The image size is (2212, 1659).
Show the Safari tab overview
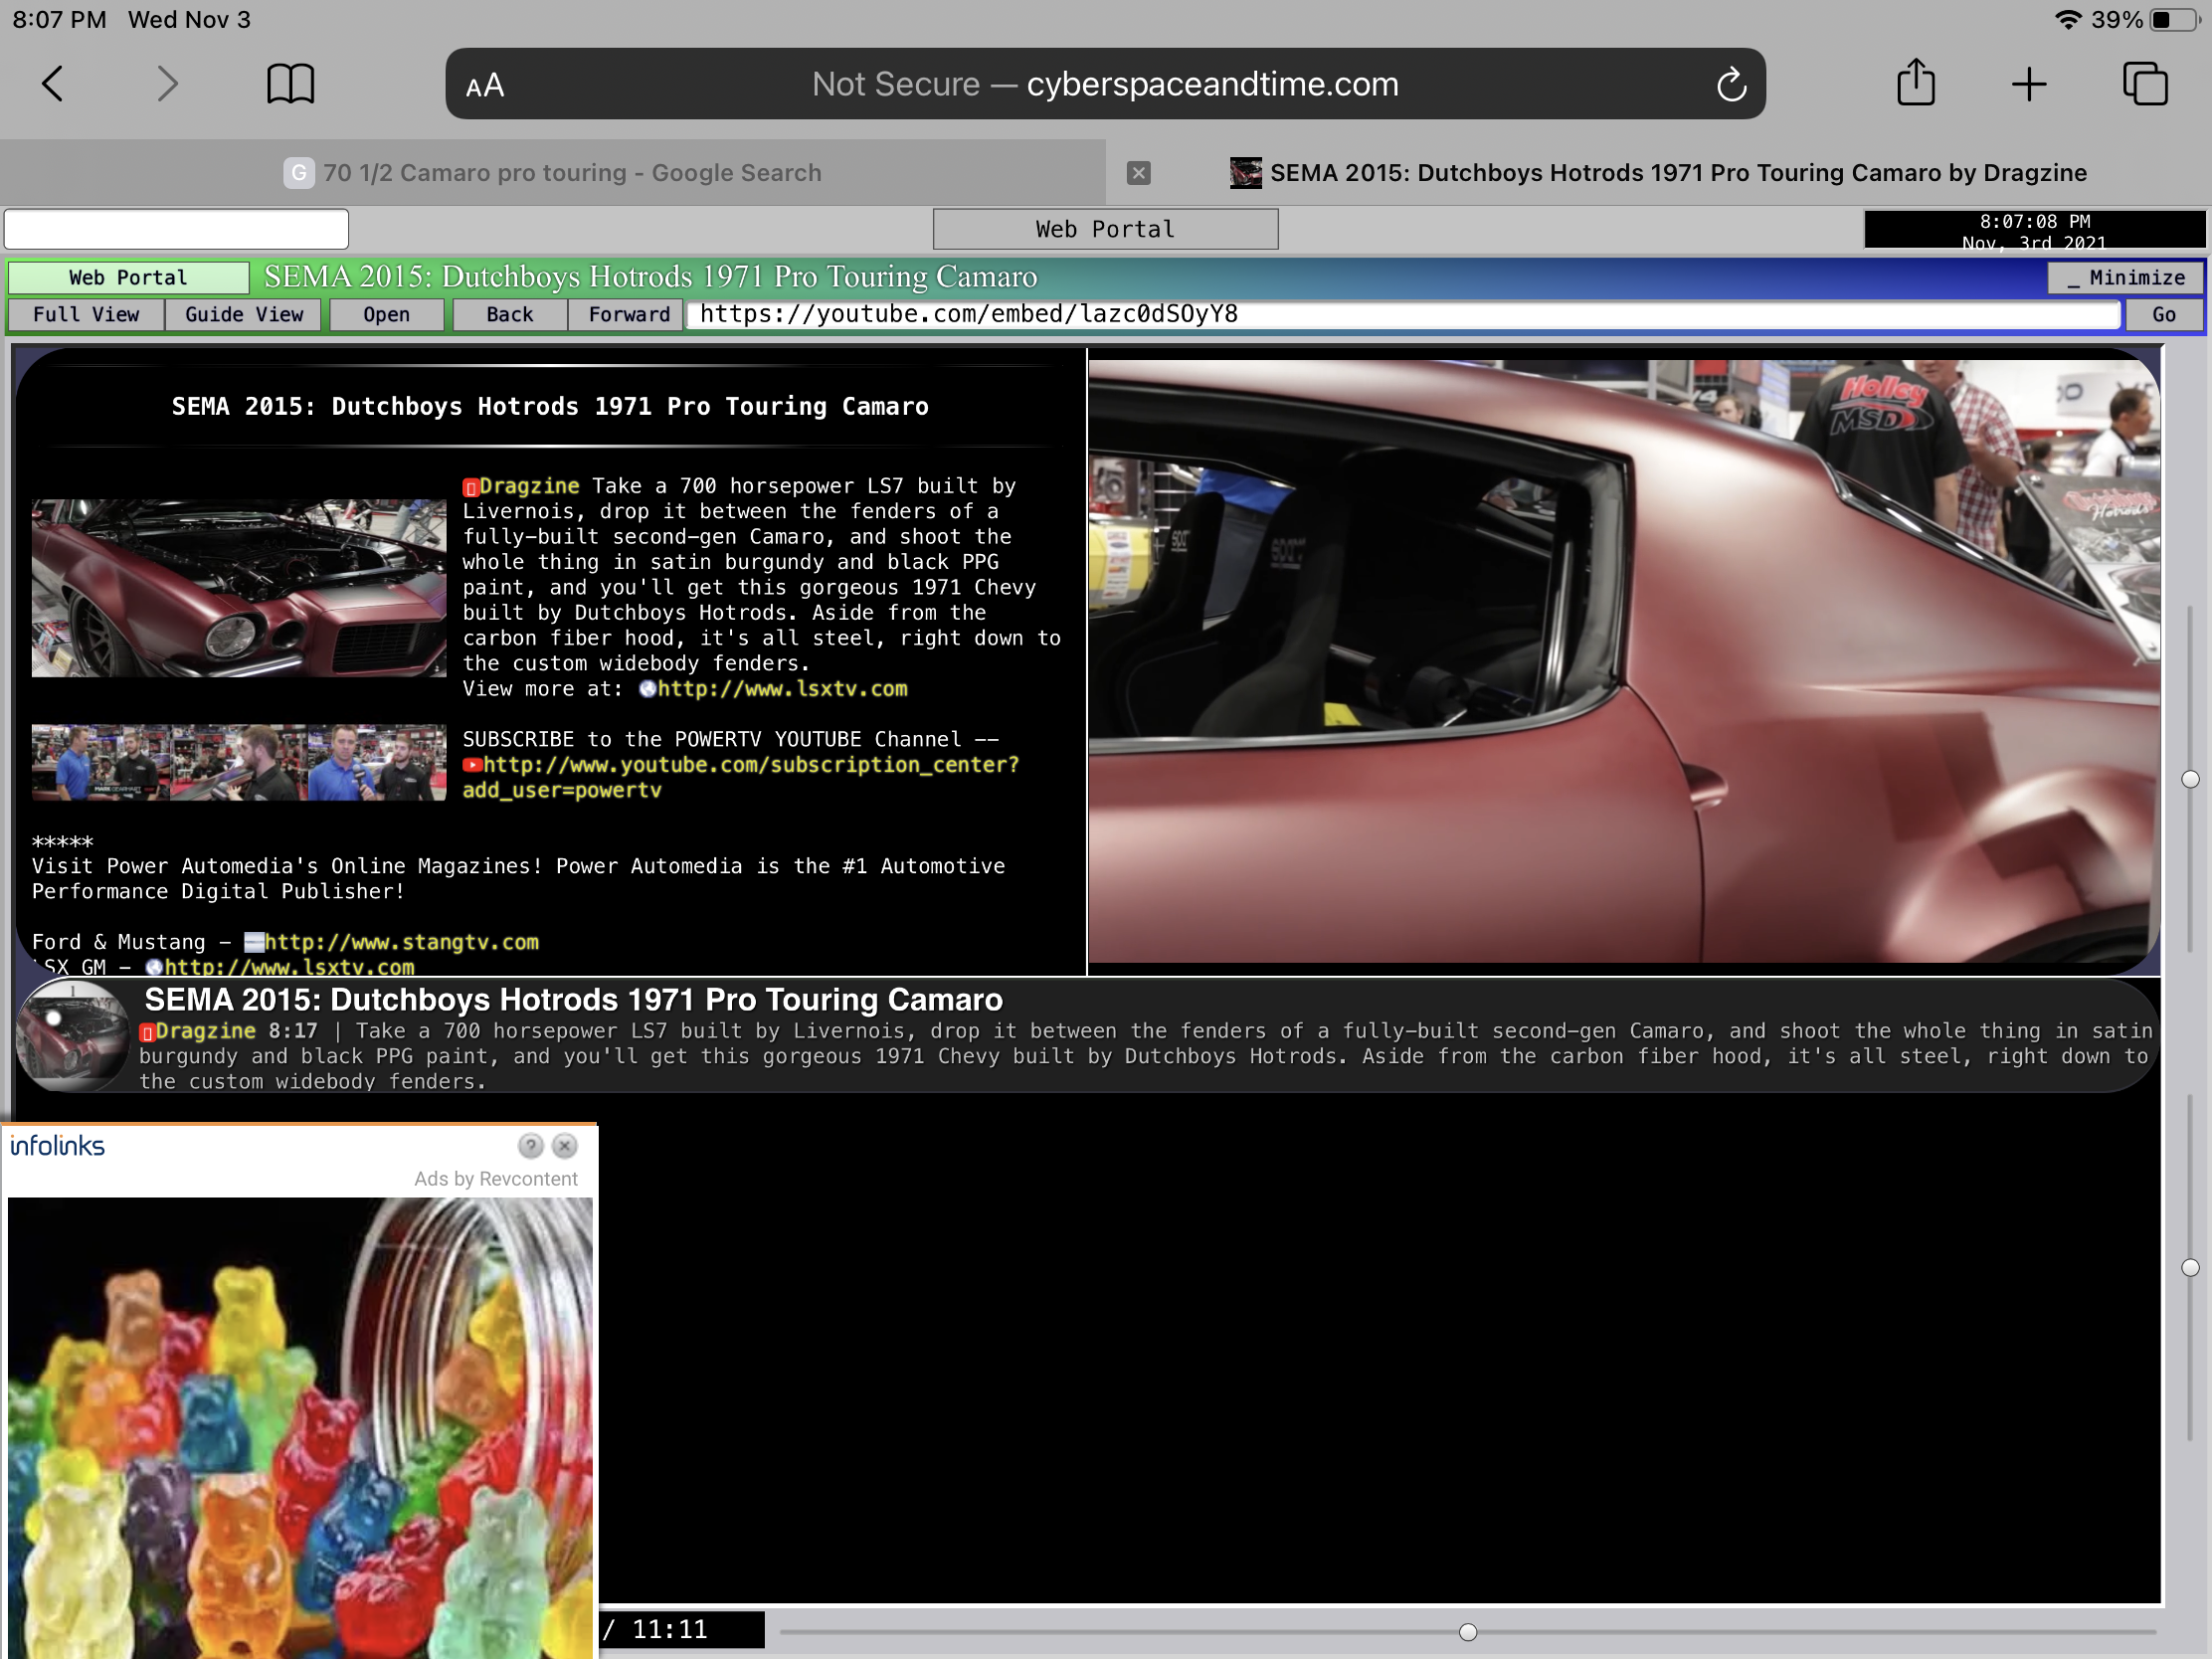pyautogui.click(x=2145, y=84)
